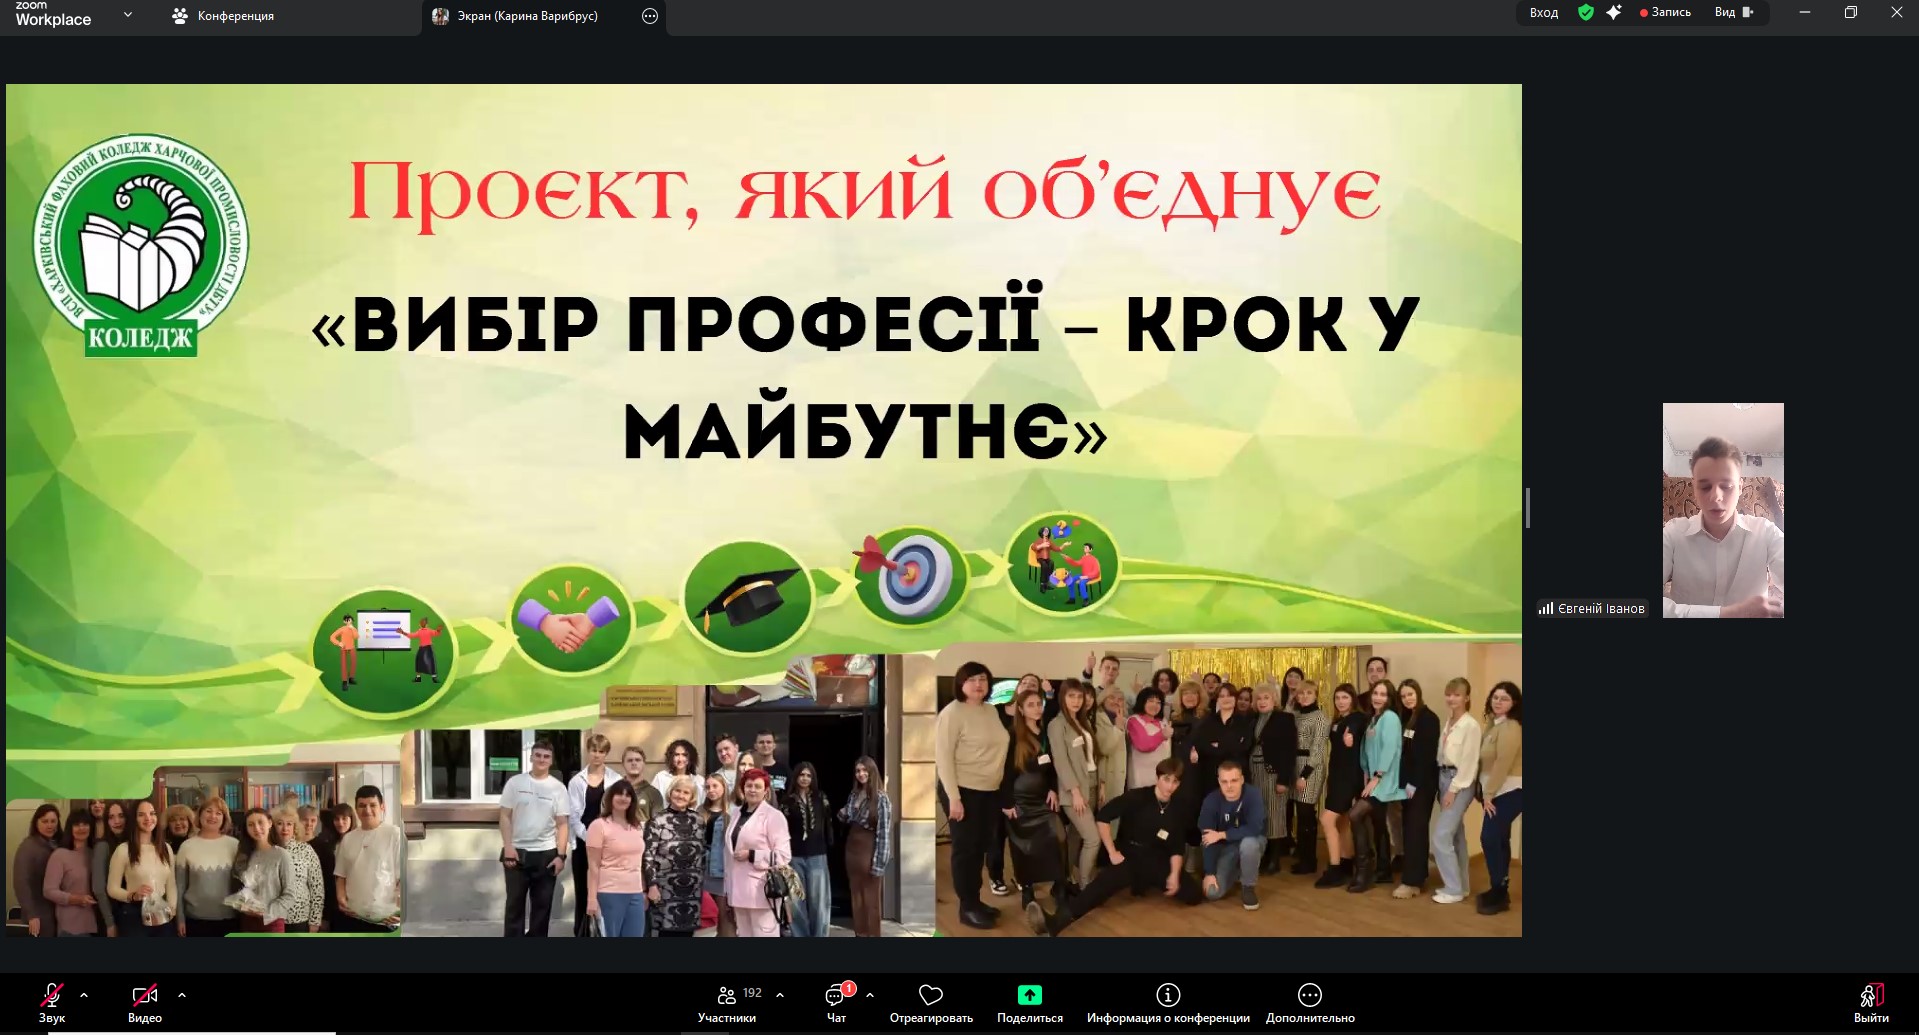Open the Вид view layout menu
The image size is (1919, 1035).
click(x=1734, y=13)
